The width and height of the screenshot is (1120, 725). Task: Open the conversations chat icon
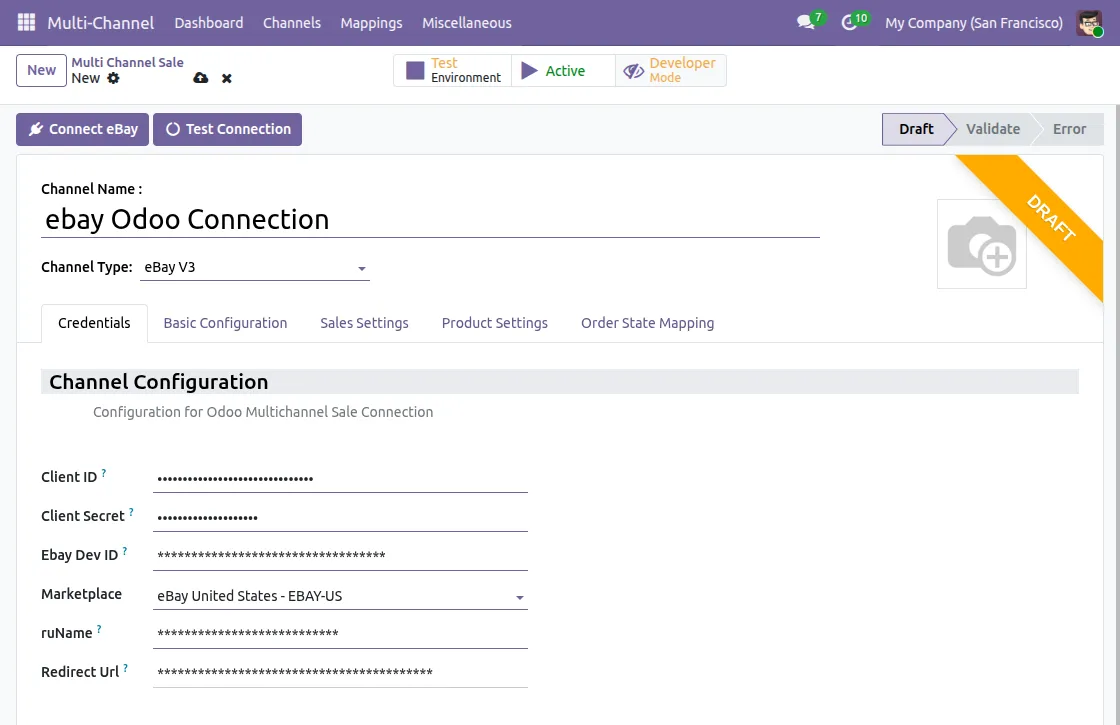[806, 22]
